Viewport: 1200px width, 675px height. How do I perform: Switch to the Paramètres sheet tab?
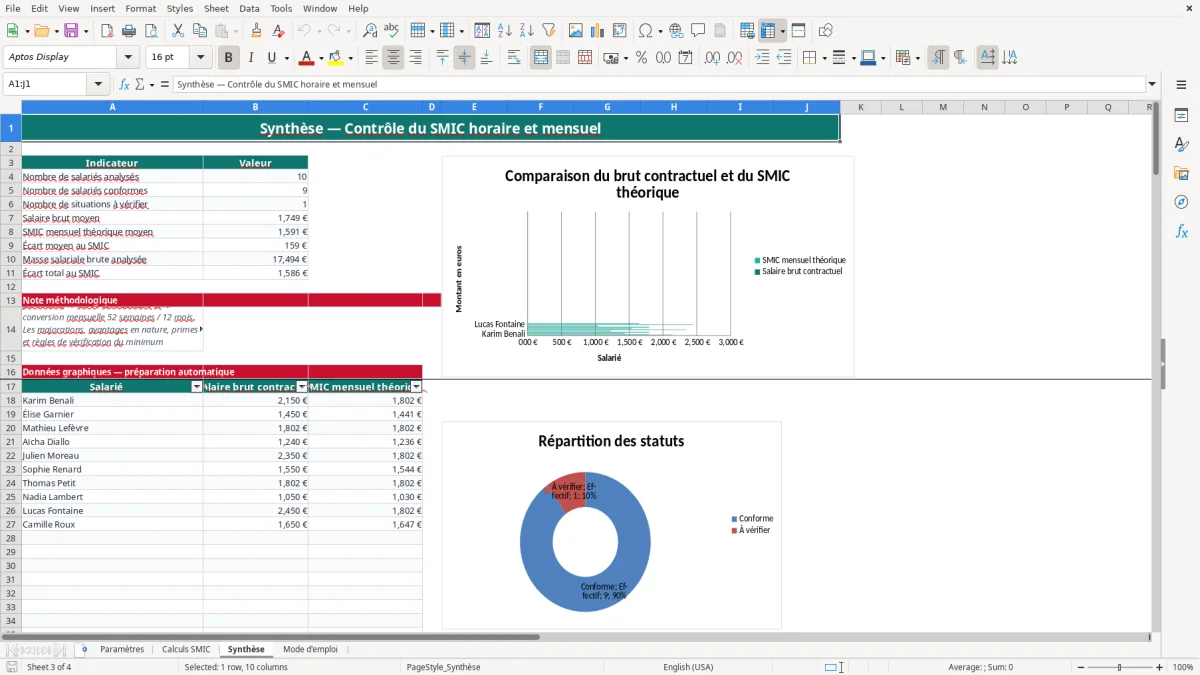tap(122, 649)
